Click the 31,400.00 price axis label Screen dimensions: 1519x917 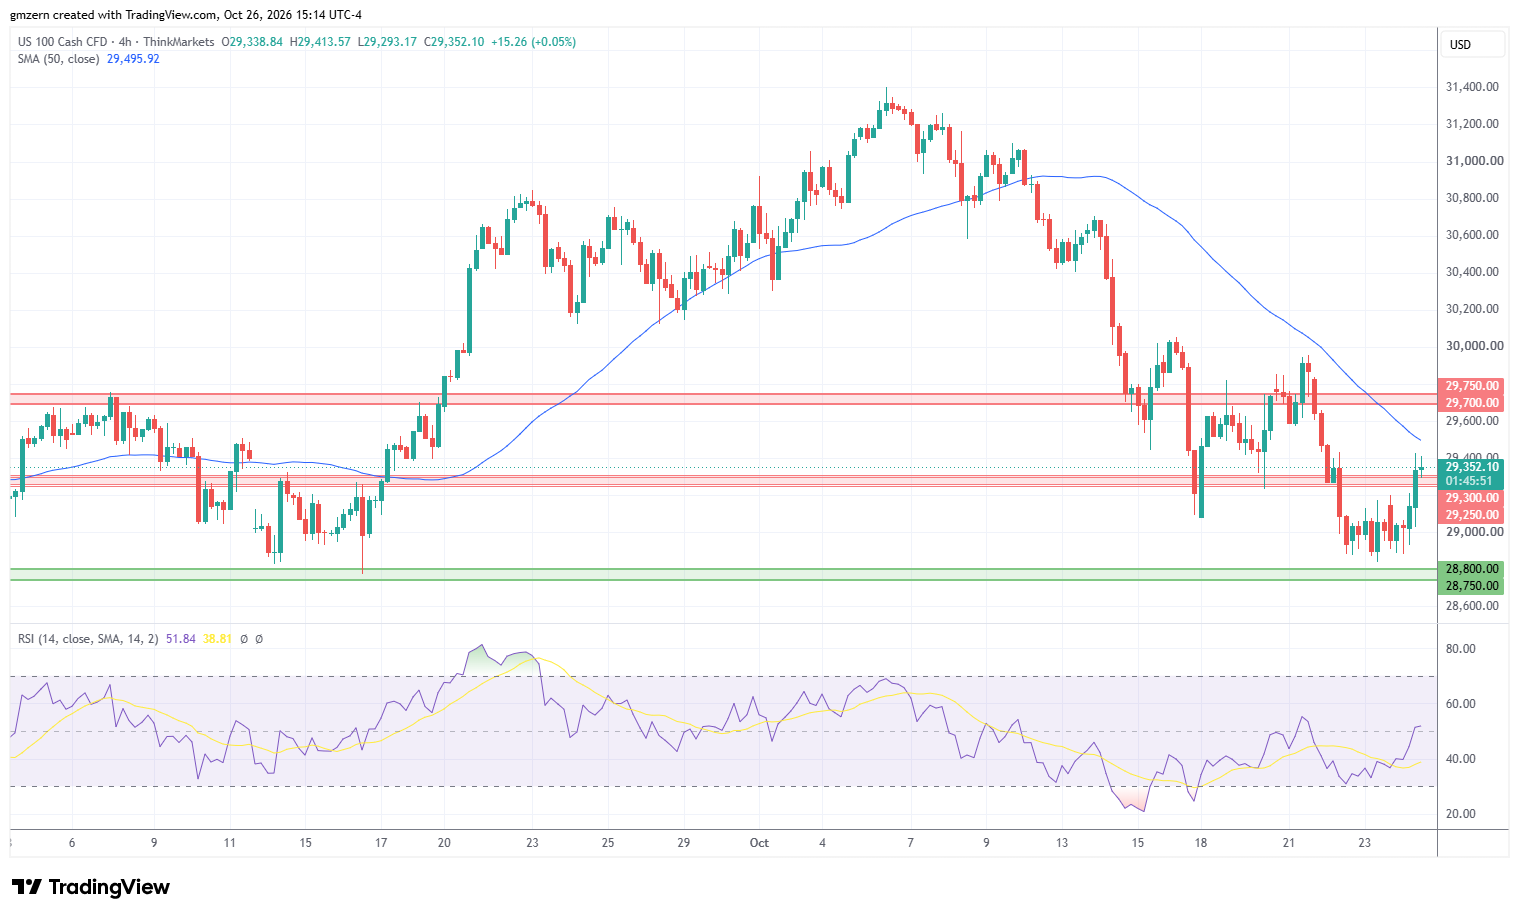pos(1472,87)
